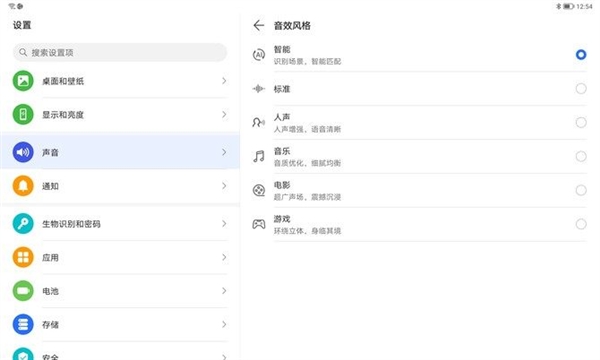This screenshot has width=600, height=360.
Task: Click the 人声增强、语音清晰 description text
Action: click(x=307, y=129)
